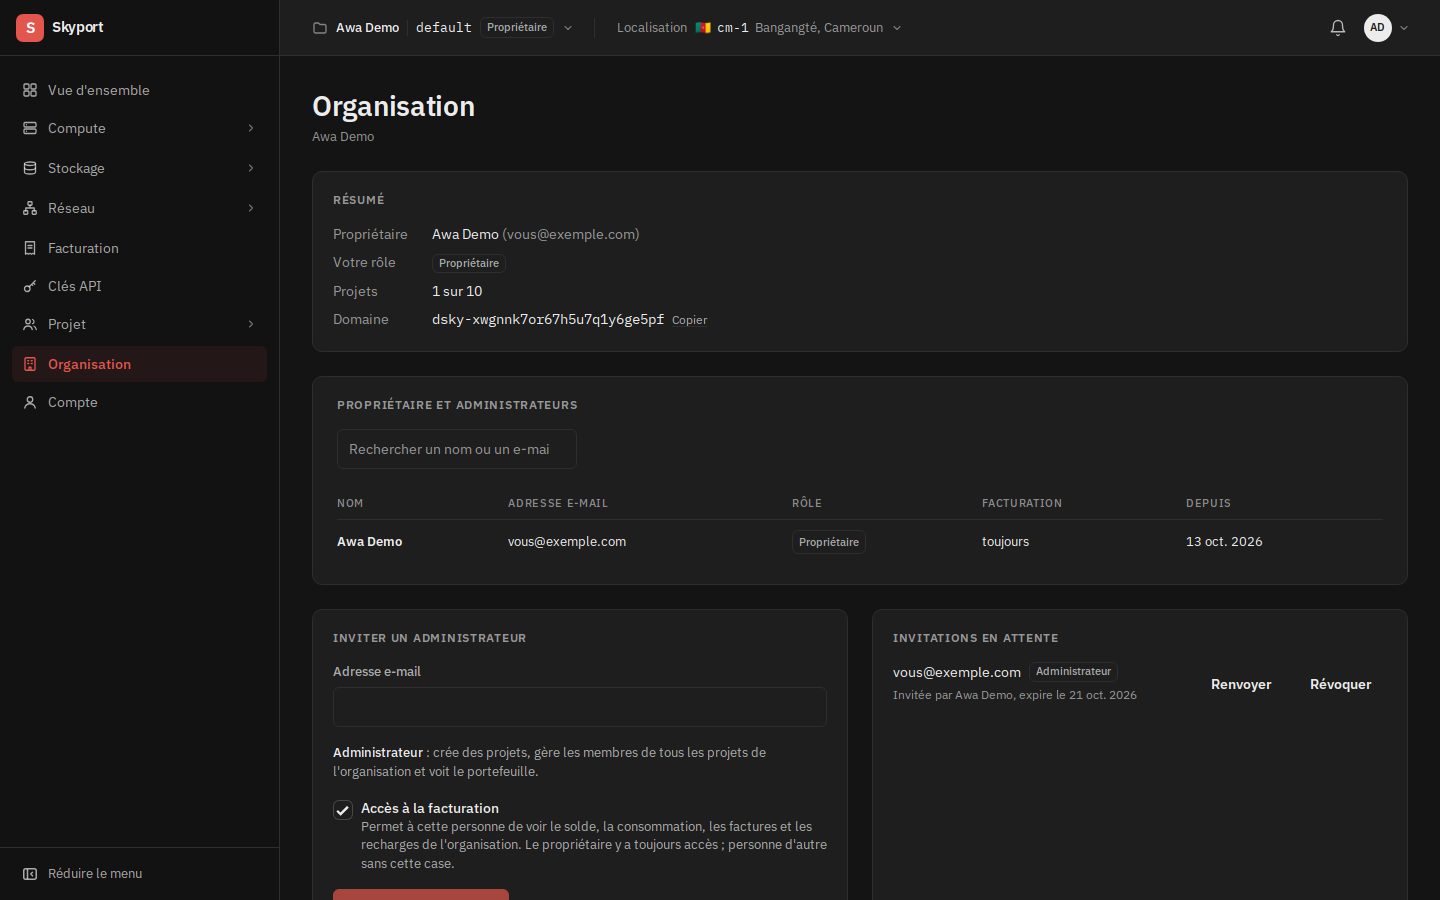Click the Adresse e-mail input field
This screenshot has height=900, width=1440.
[x=580, y=707]
